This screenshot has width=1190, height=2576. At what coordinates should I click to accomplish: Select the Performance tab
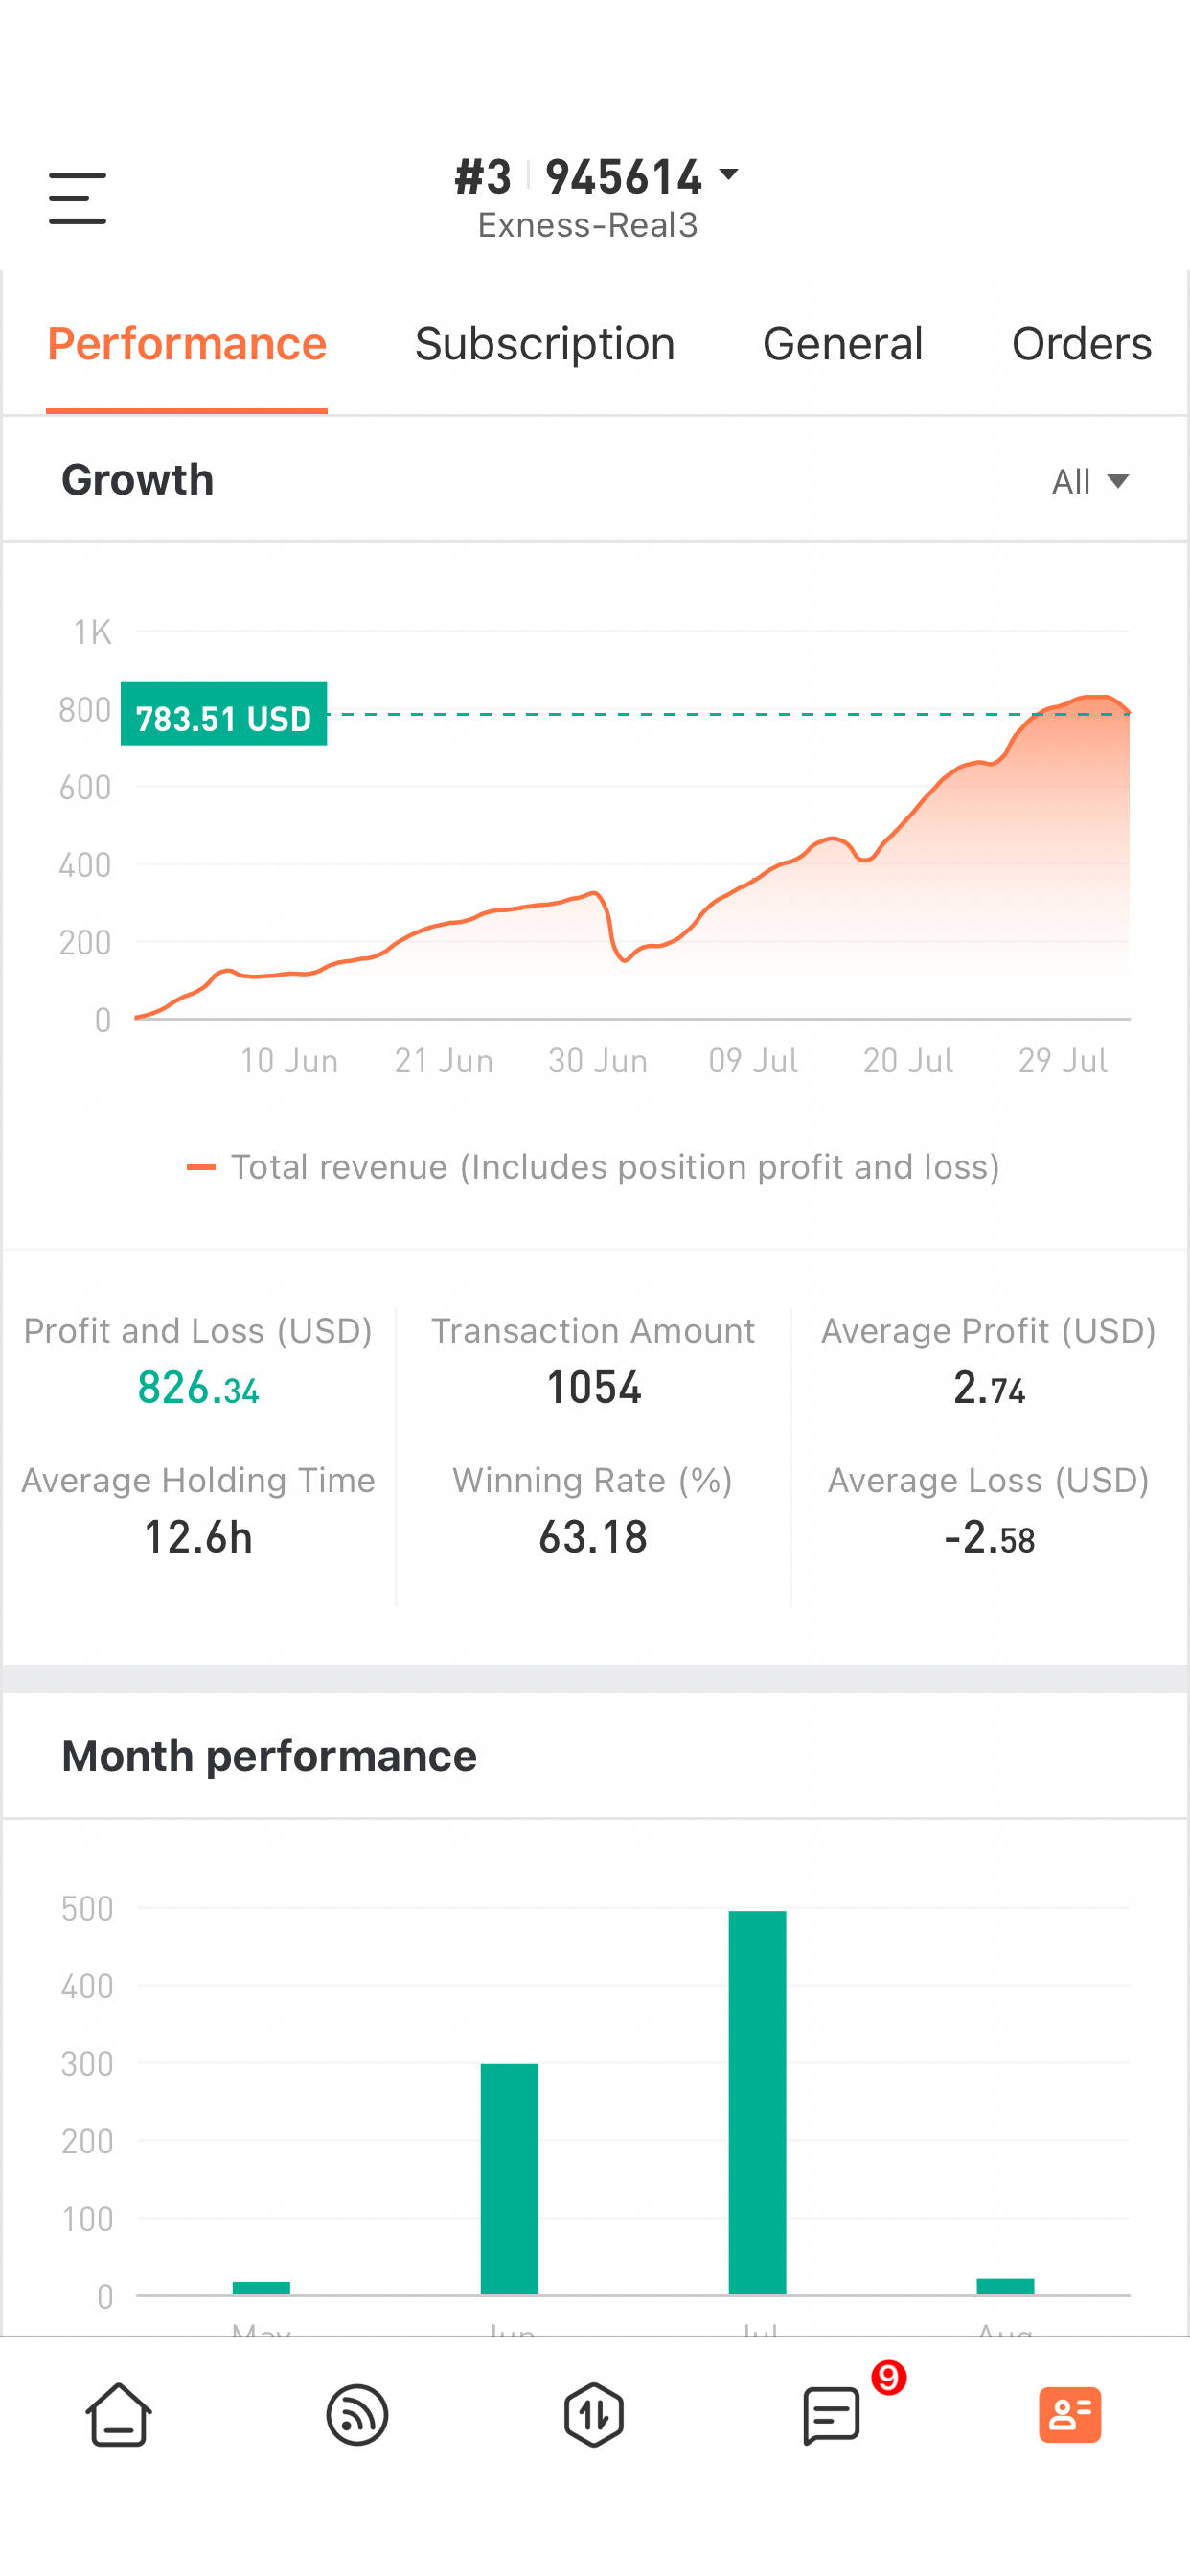coord(187,343)
